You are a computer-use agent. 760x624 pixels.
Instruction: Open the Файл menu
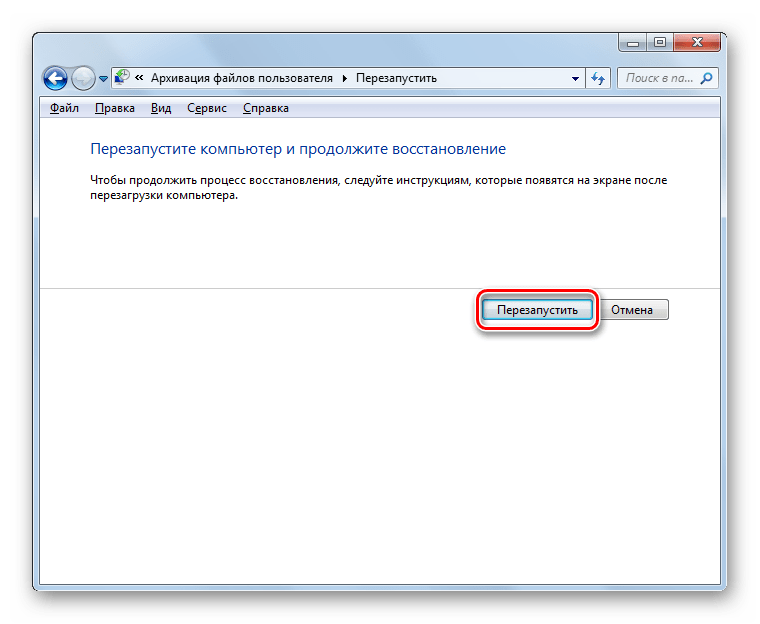64,108
